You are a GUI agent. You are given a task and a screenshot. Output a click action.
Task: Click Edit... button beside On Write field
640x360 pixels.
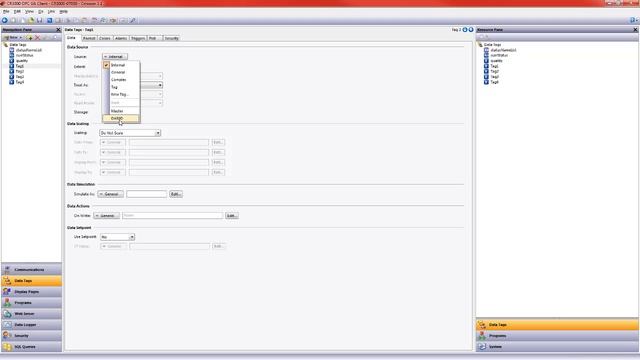click(231, 216)
